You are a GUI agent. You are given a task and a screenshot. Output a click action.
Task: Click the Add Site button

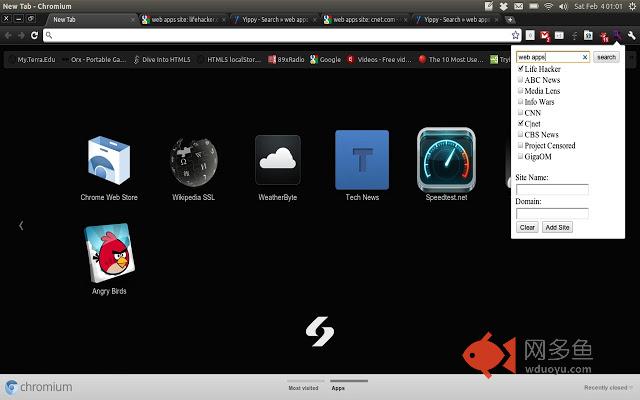(x=558, y=227)
